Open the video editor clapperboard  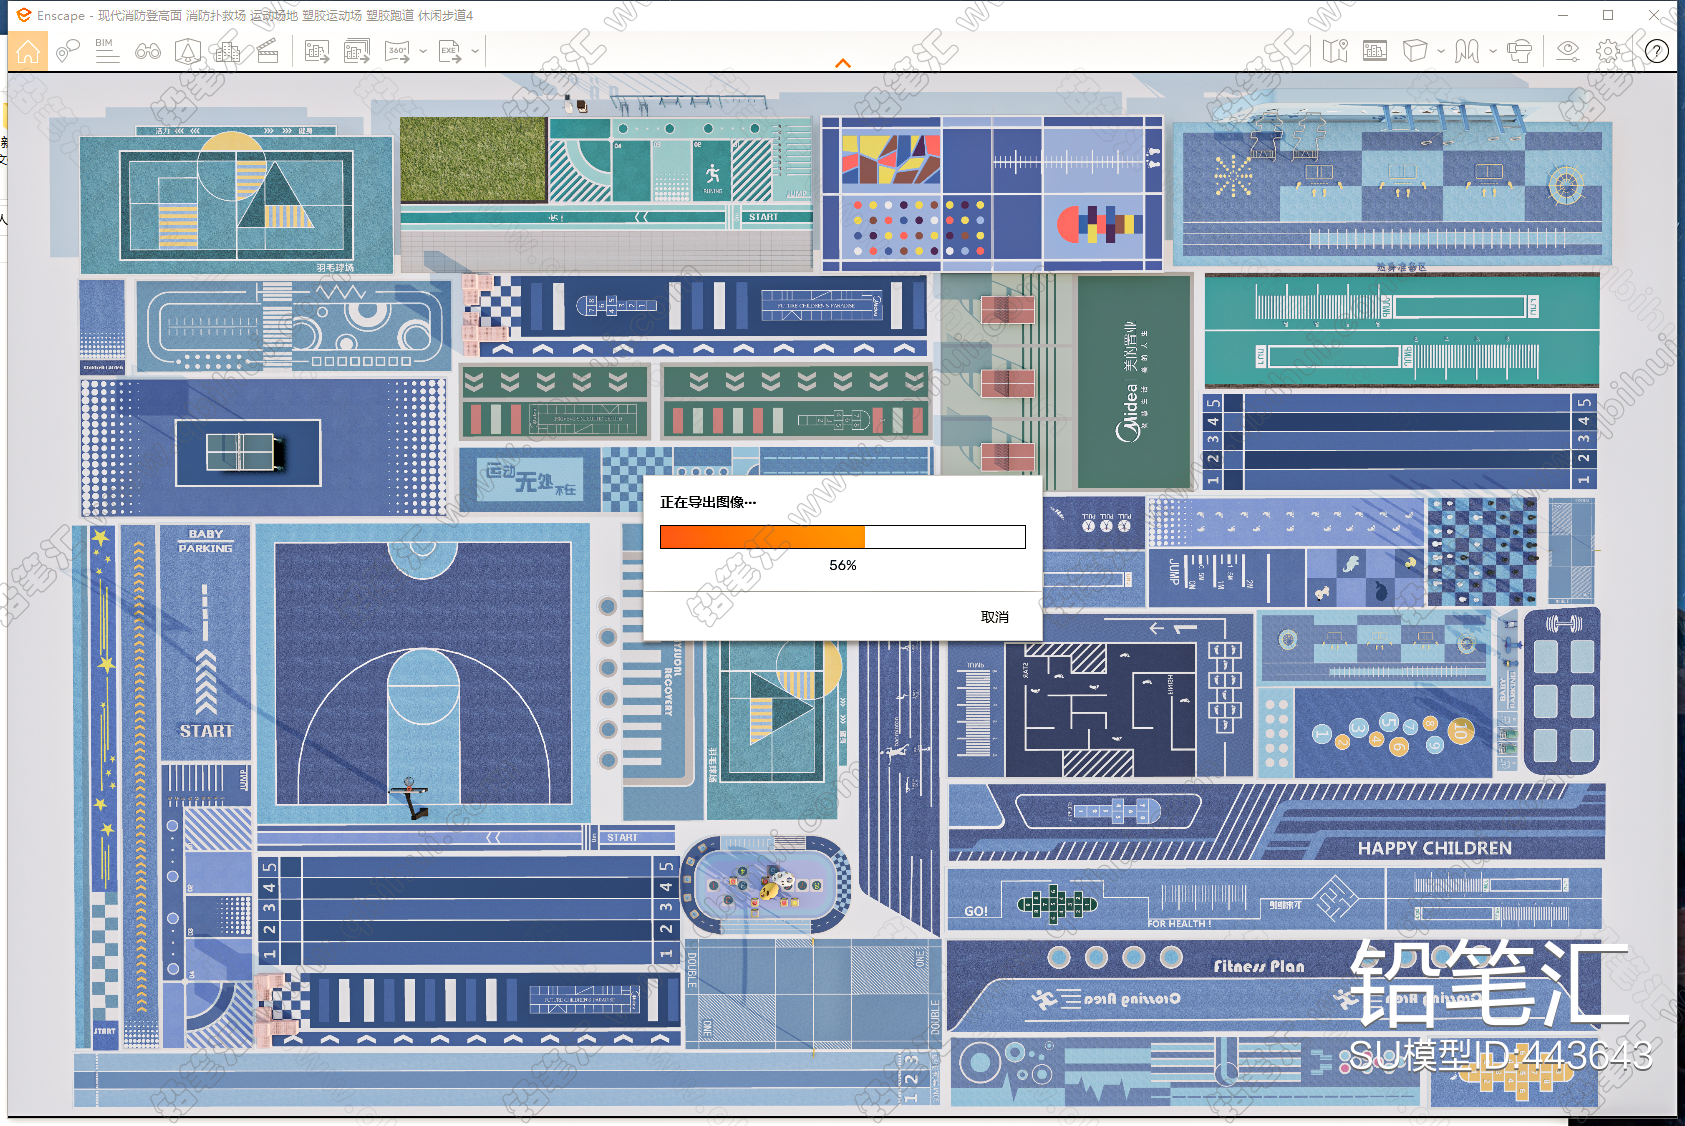268,51
